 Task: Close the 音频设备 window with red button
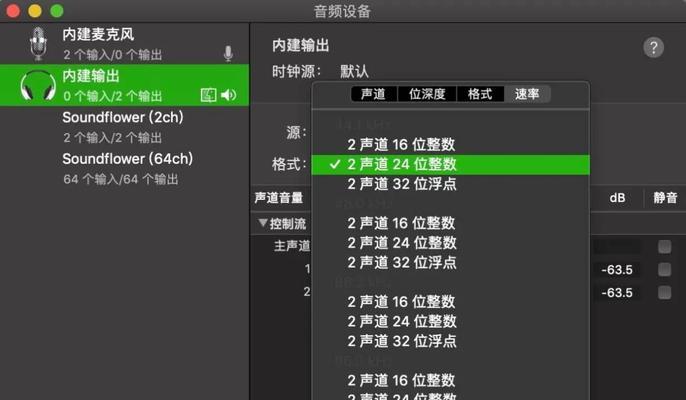tap(13, 11)
